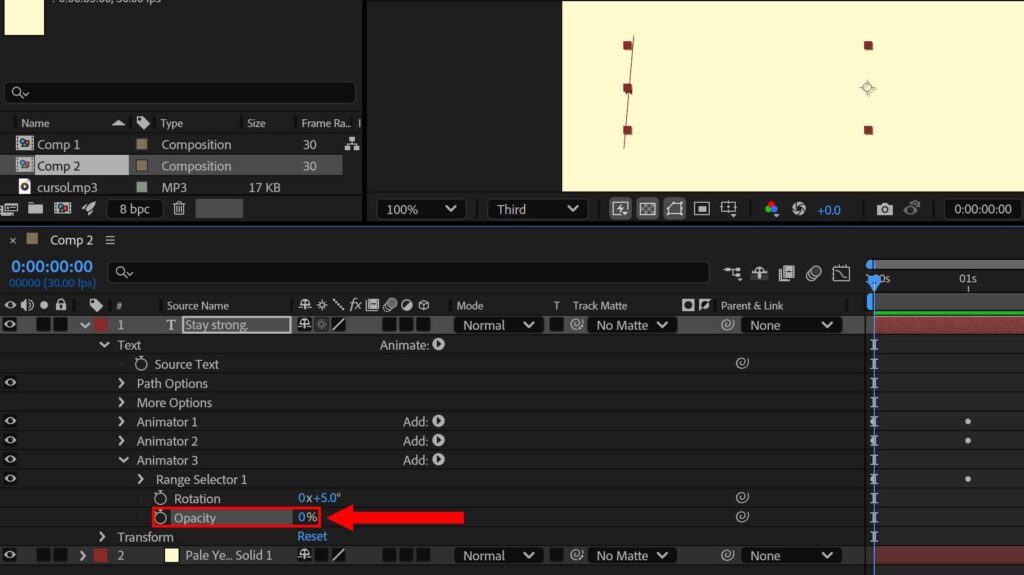Toggle Animator 3 visibility eye
The image size is (1024, 575).
pos(10,459)
